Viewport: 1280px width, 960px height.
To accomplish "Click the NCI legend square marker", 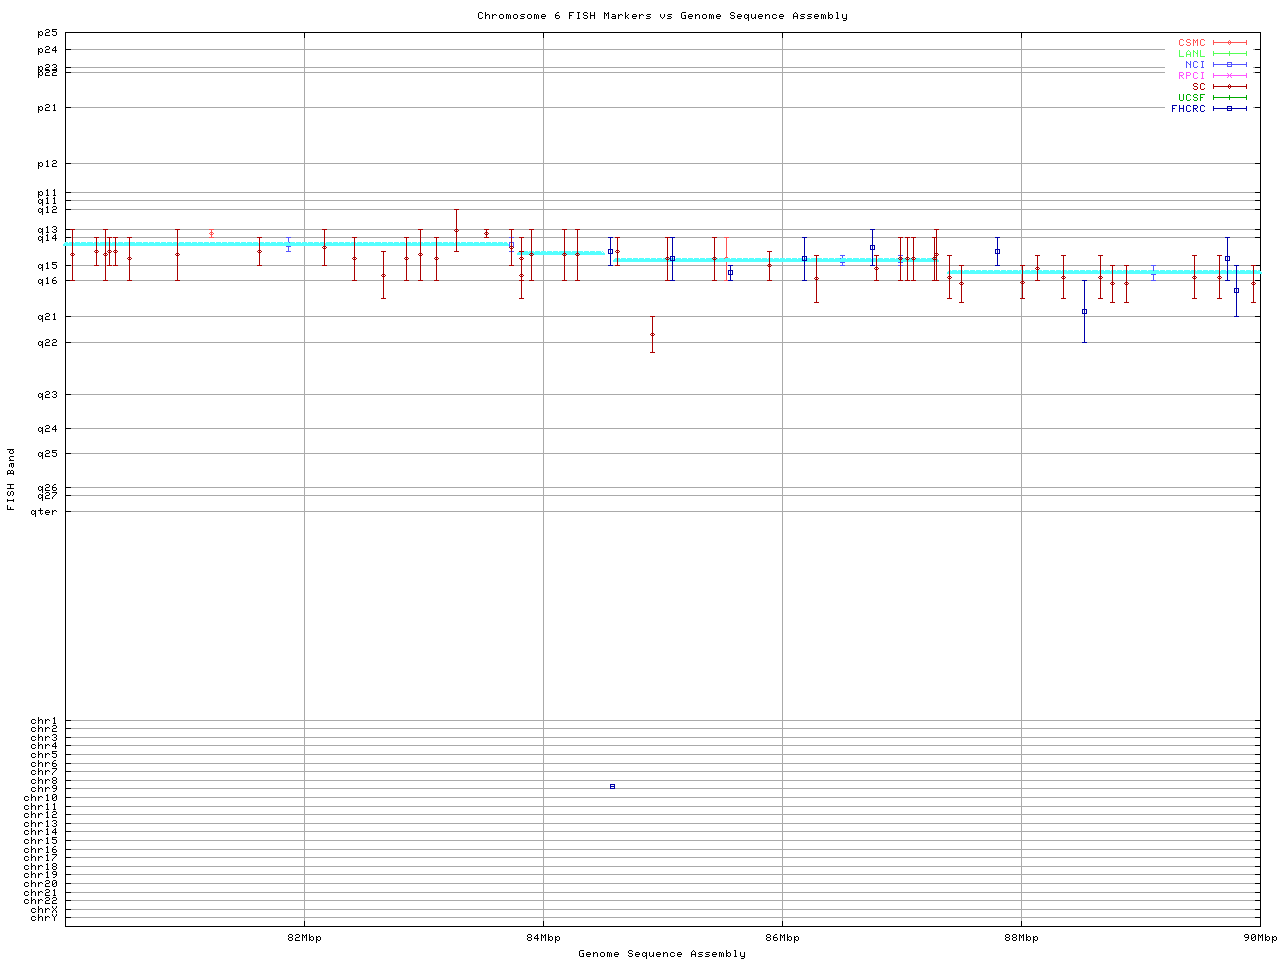I will 1229,65.
